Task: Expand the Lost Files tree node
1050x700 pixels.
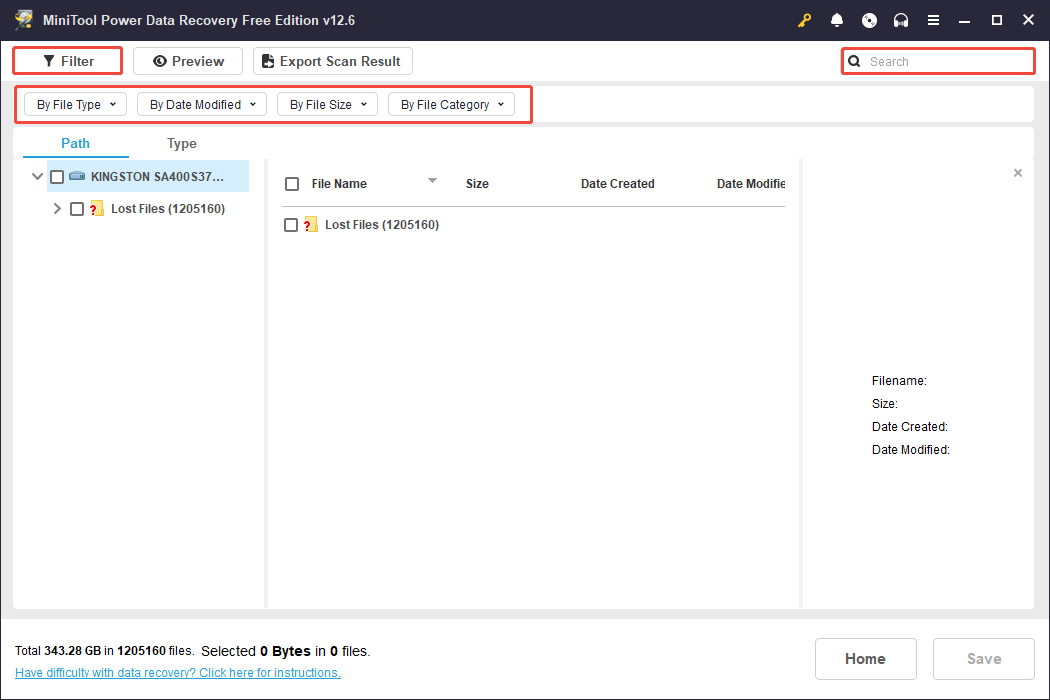Action: pos(57,209)
